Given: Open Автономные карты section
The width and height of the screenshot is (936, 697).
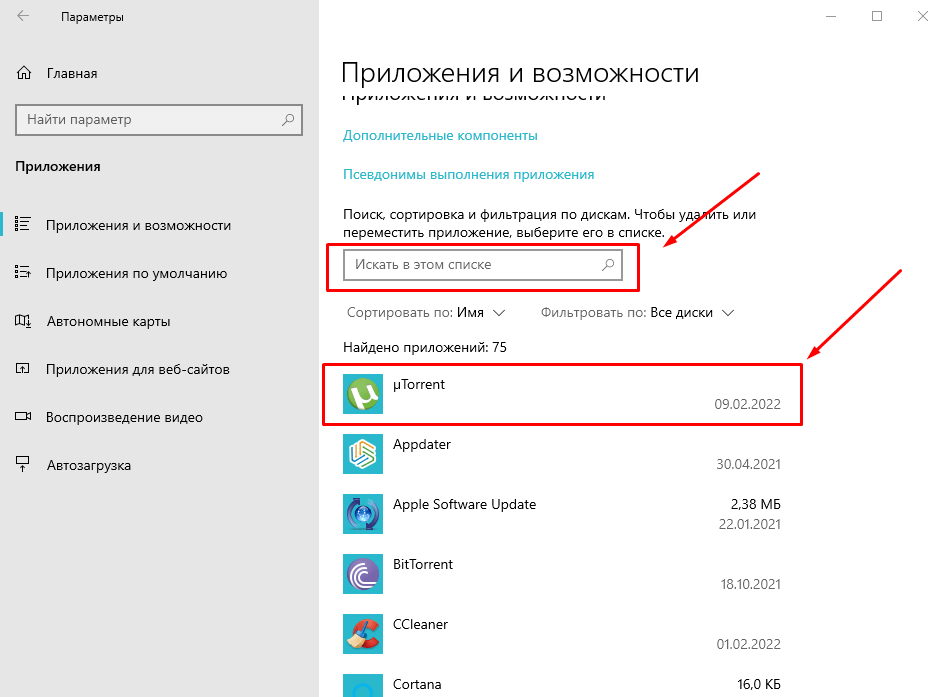Looking at the screenshot, I should pos(108,322).
